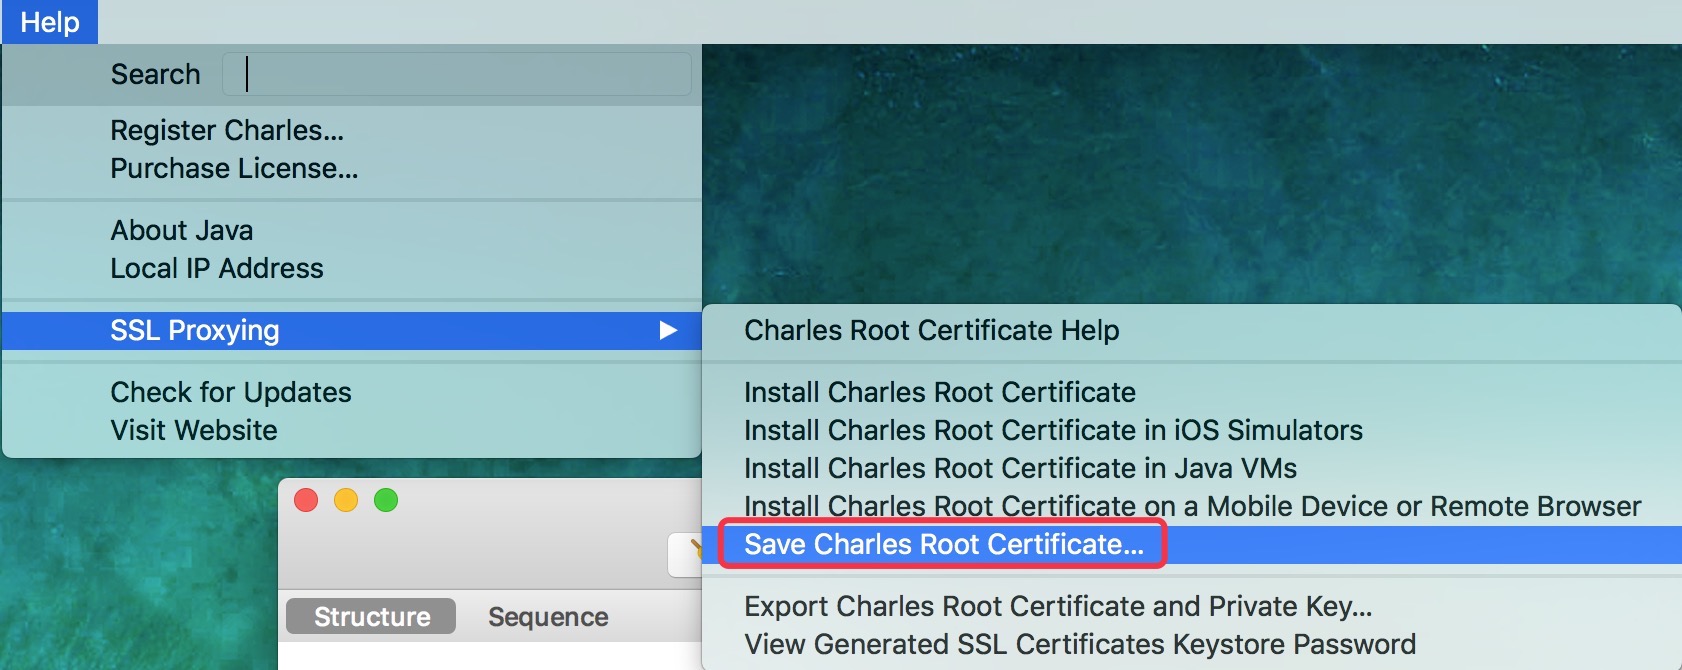The image size is (1682, 670).
Task: Click the Help menu in menu bar
Action: pos(50,22)
